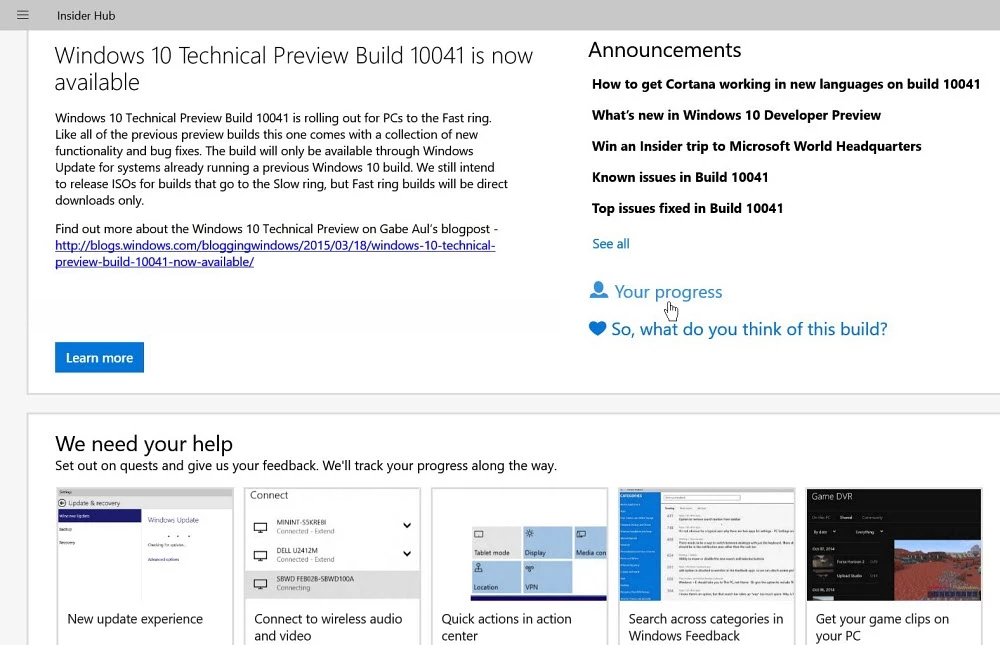Open the New update experience quest thumbnail

[x=145, y=544]
